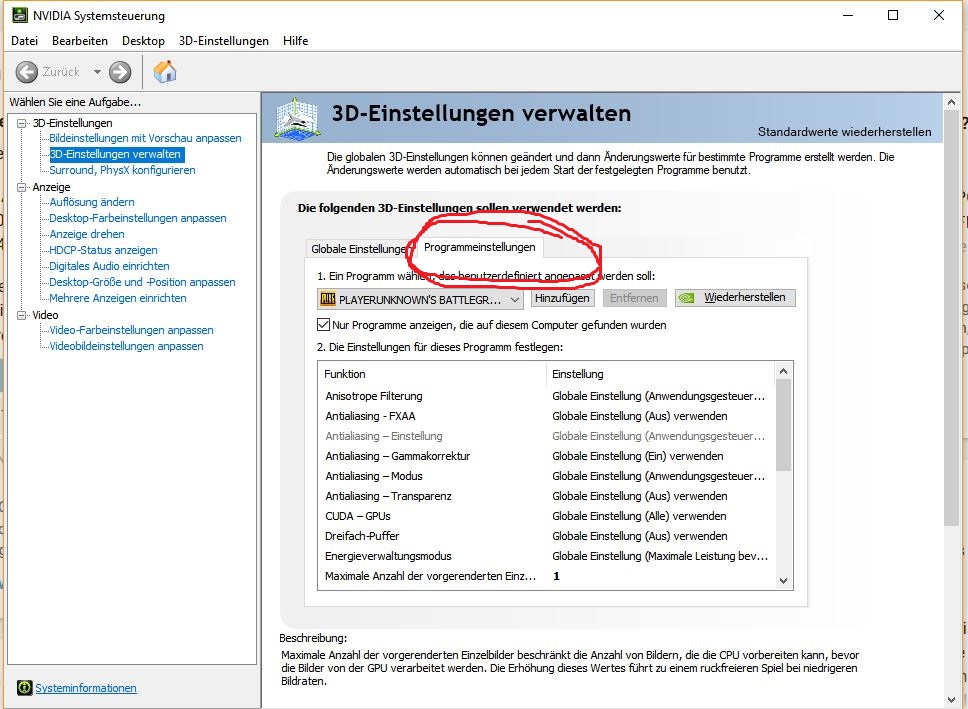Click the Wiederherstellen button

[x=735, y=298]
